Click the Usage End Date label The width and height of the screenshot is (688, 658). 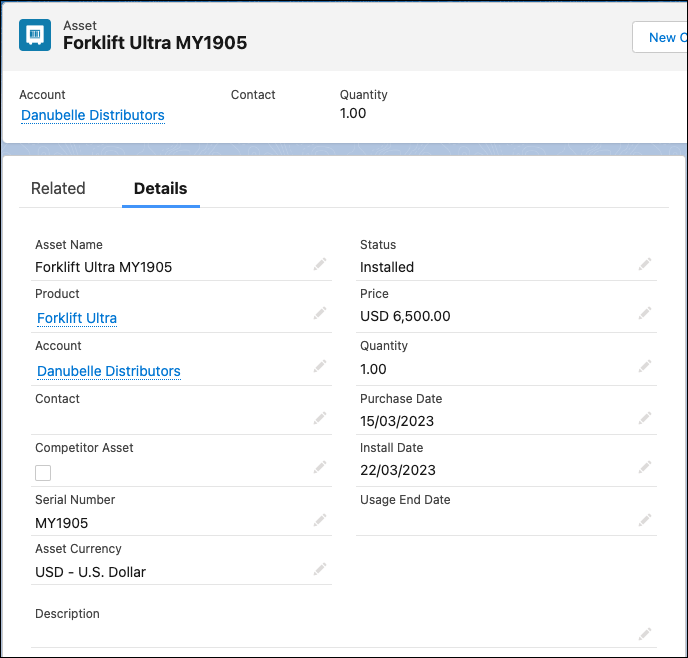(x=405, y=500)
